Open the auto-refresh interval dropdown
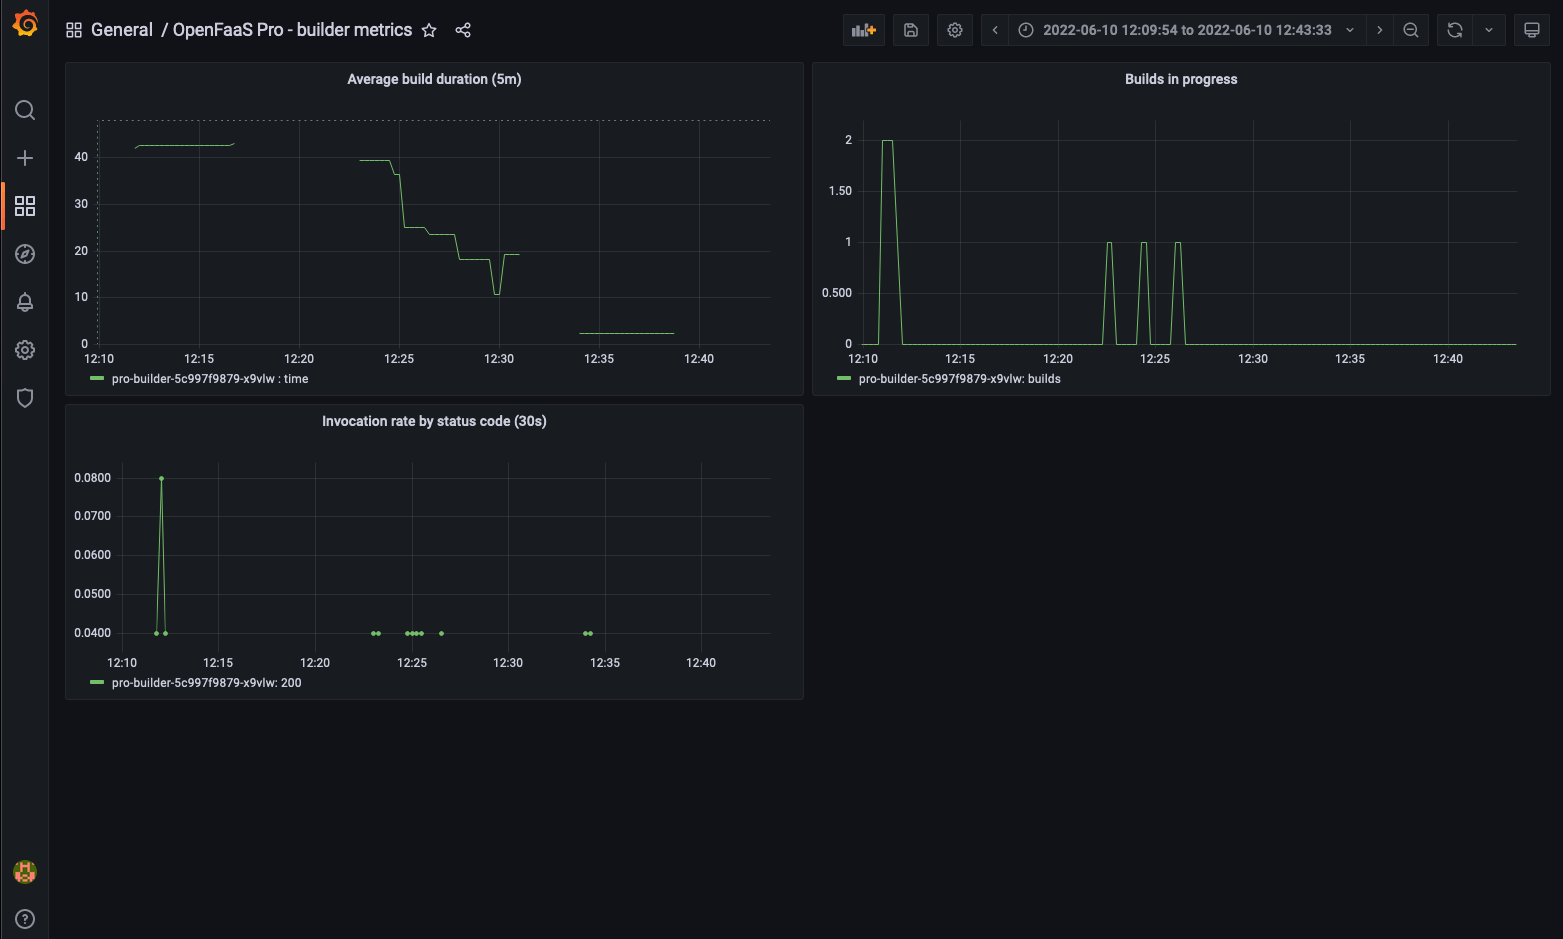 pyautogui.click(x=1489, y=29)
